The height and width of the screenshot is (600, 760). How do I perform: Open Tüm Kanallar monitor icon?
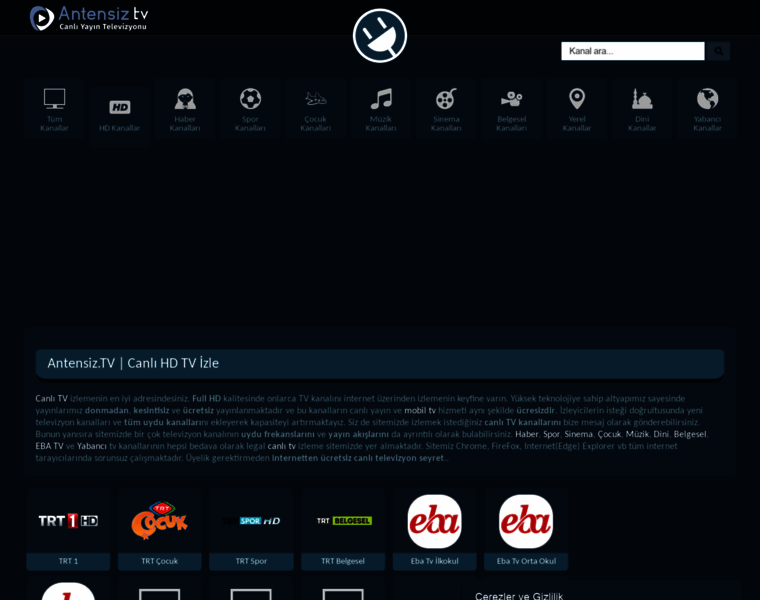pyautogui.click(x=54, y=98)
